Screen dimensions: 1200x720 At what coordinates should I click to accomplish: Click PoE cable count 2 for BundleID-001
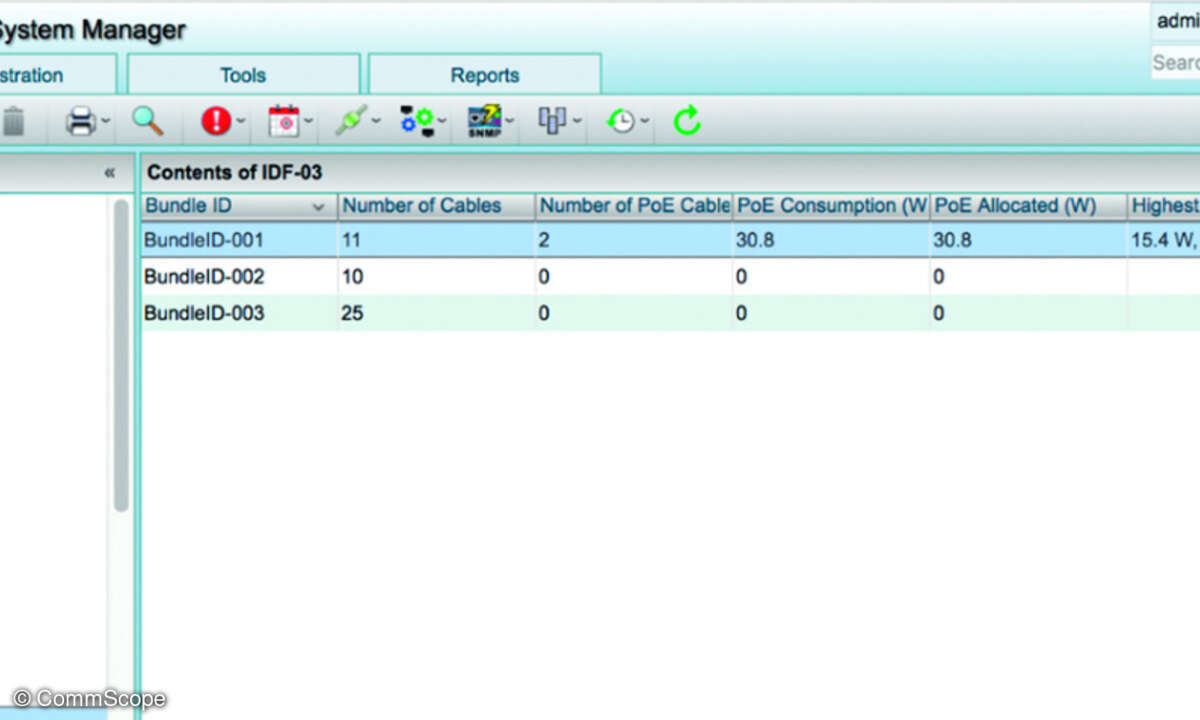[x=545, y=240]
